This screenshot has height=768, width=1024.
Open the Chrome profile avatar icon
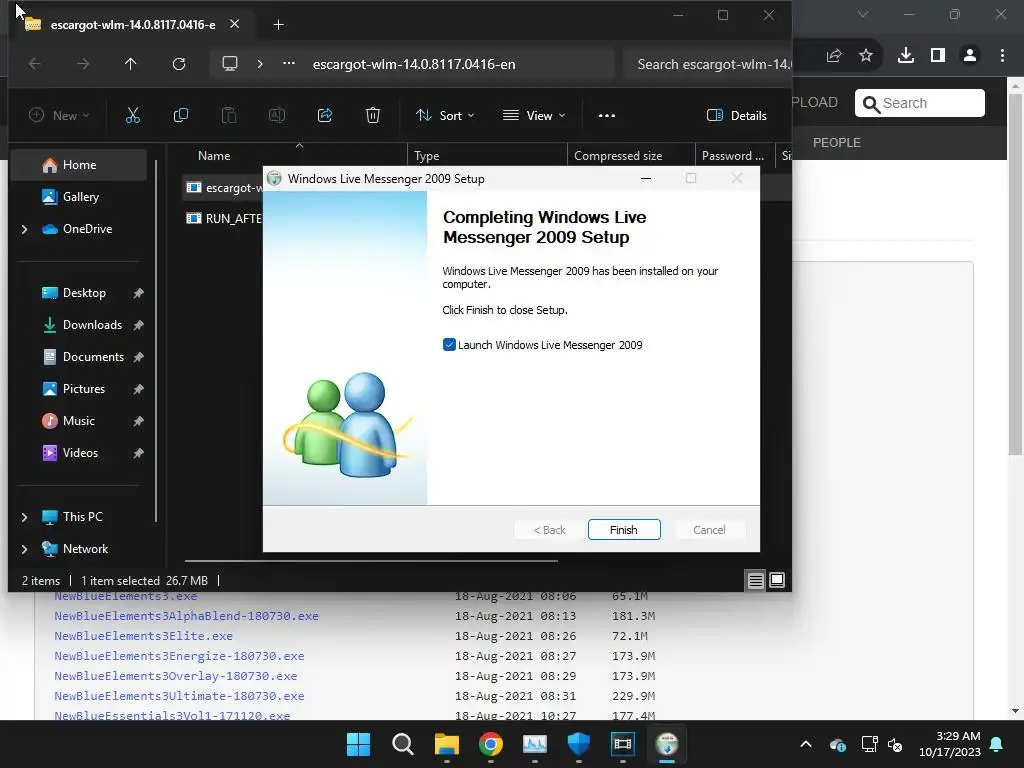(x=970, y=56)
